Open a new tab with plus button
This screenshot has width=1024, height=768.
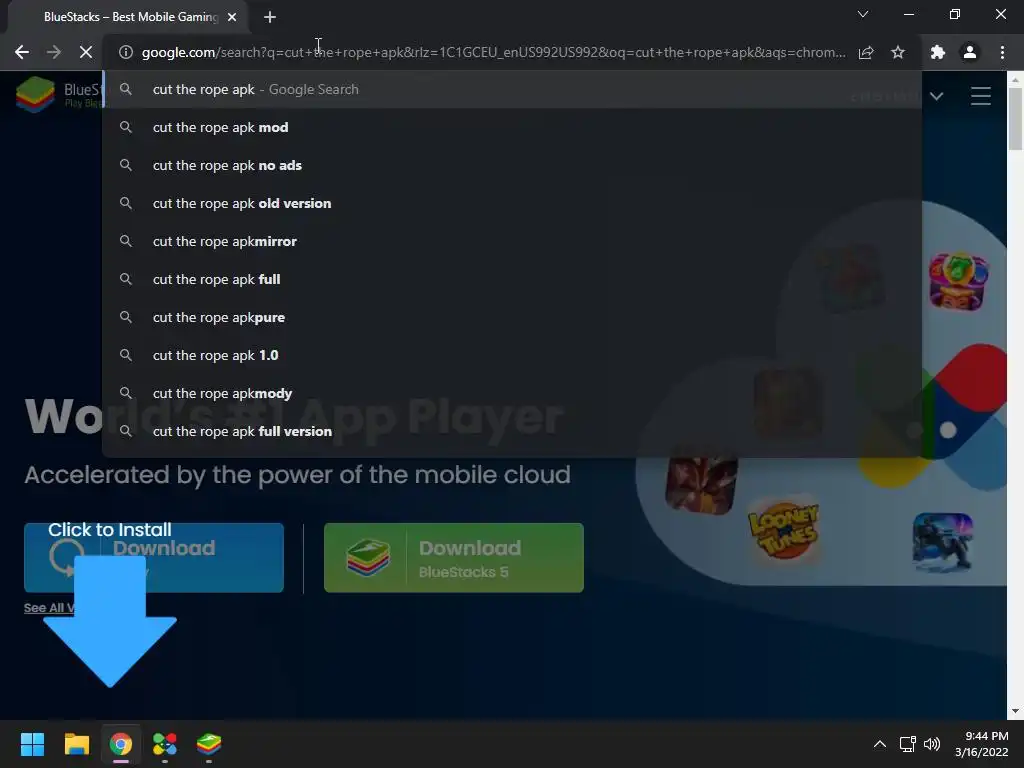coord(270,17)
